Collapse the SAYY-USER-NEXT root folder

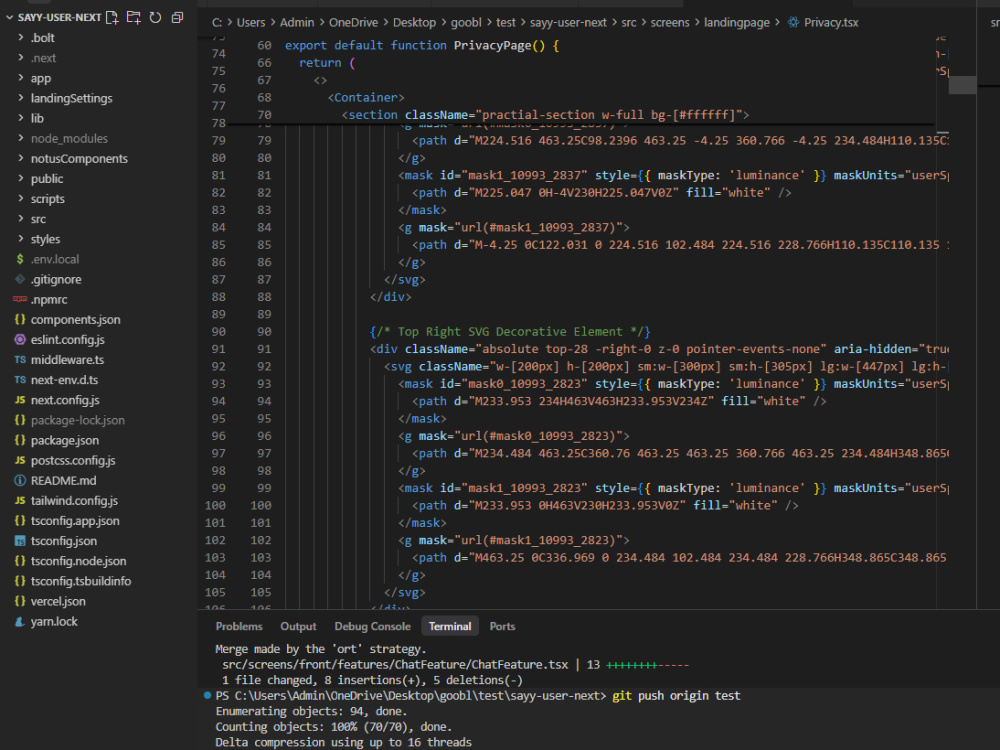(x=10, y=17)
